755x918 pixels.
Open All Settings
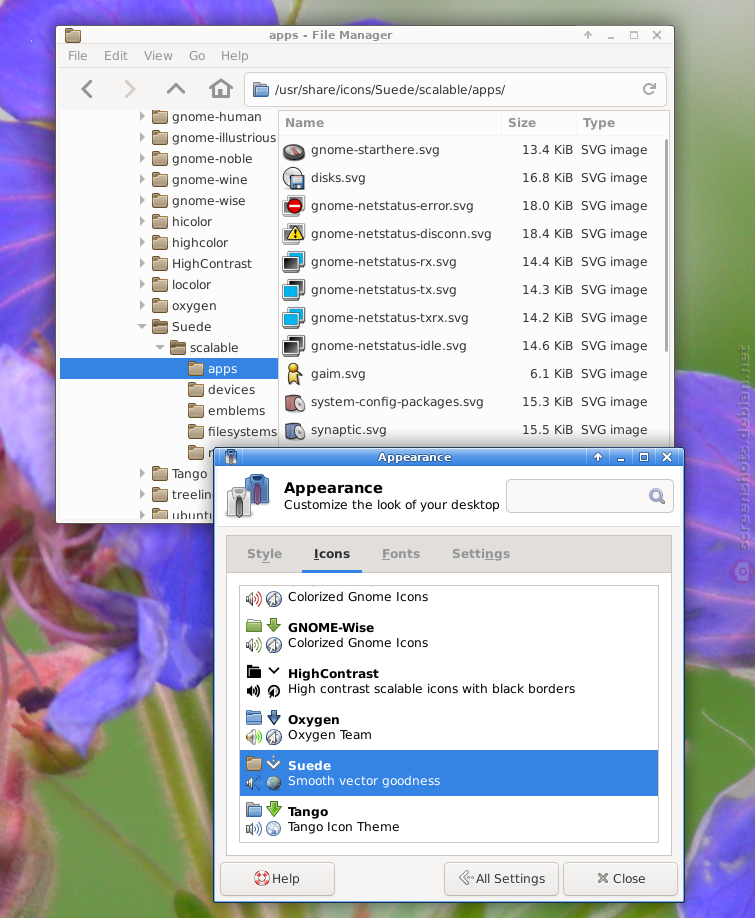pyautogui.click(x=501, y=879)
